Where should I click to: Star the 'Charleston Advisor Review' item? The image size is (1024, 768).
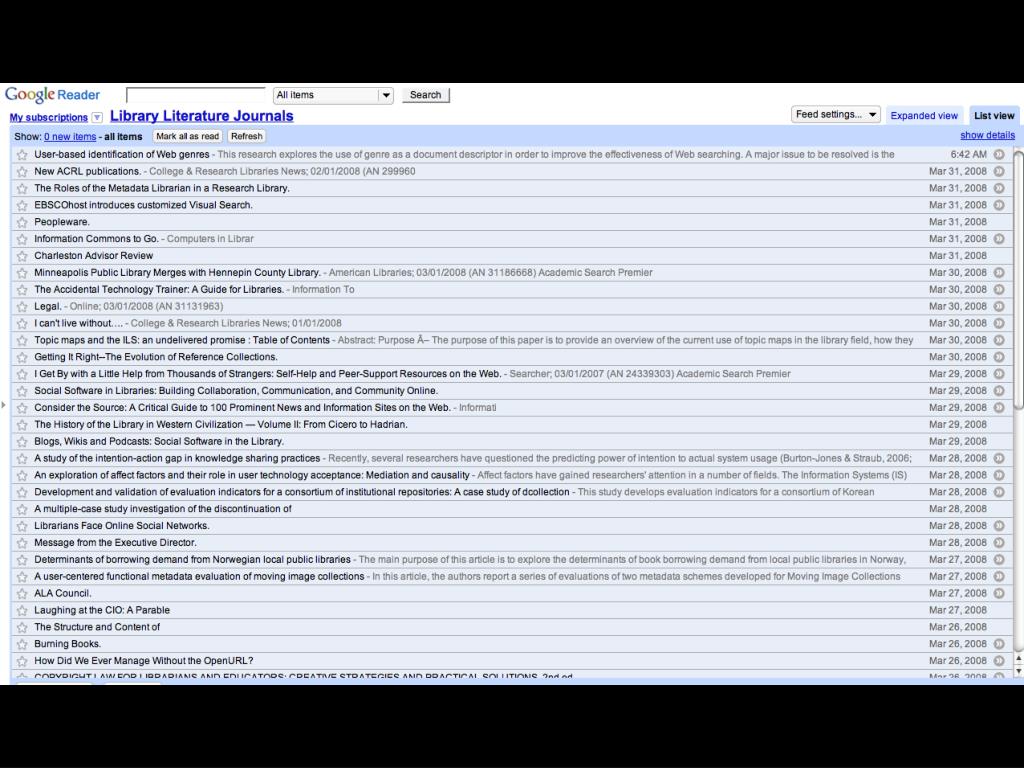click(x=22, y=256)
